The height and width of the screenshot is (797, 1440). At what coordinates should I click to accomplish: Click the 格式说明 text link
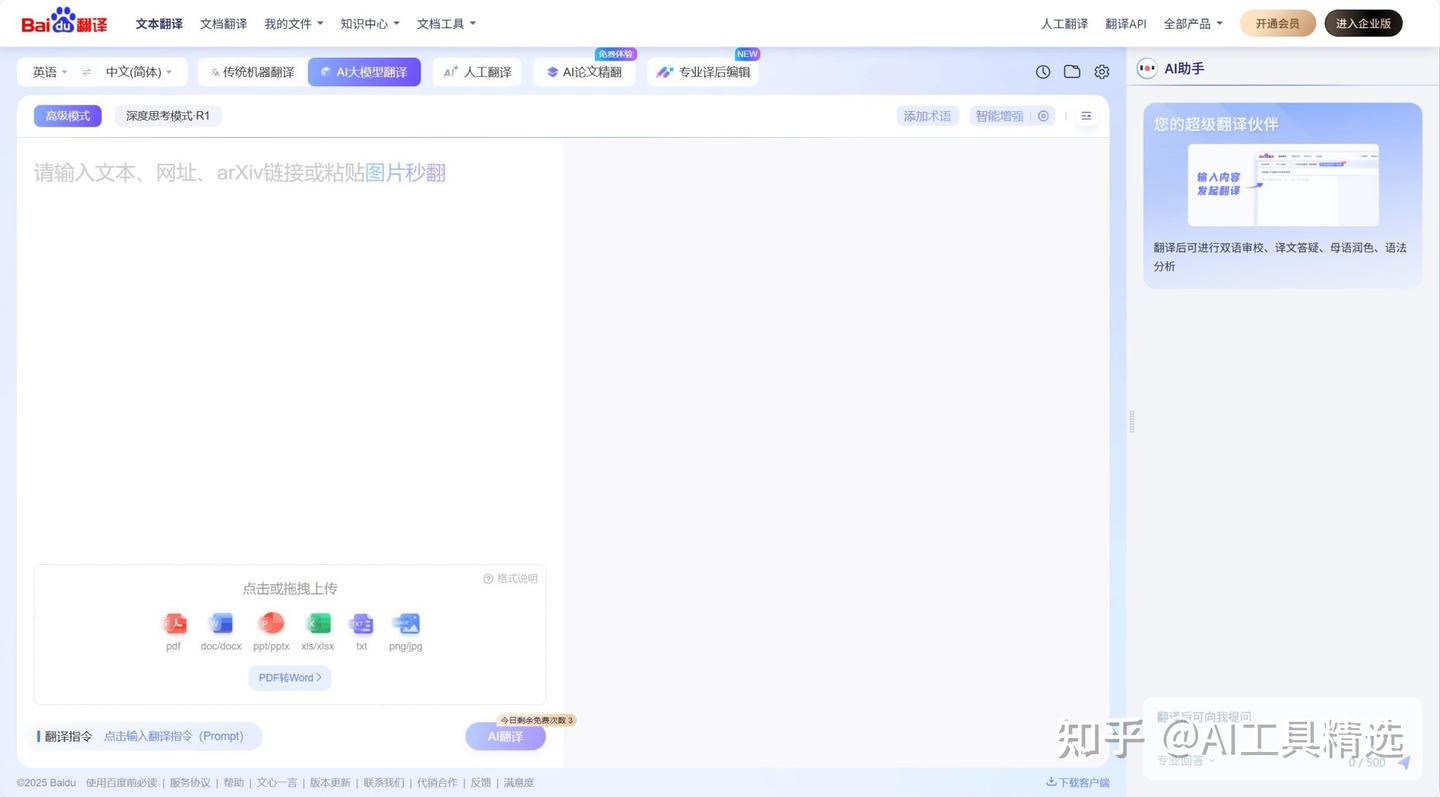[x=517, y=578]
